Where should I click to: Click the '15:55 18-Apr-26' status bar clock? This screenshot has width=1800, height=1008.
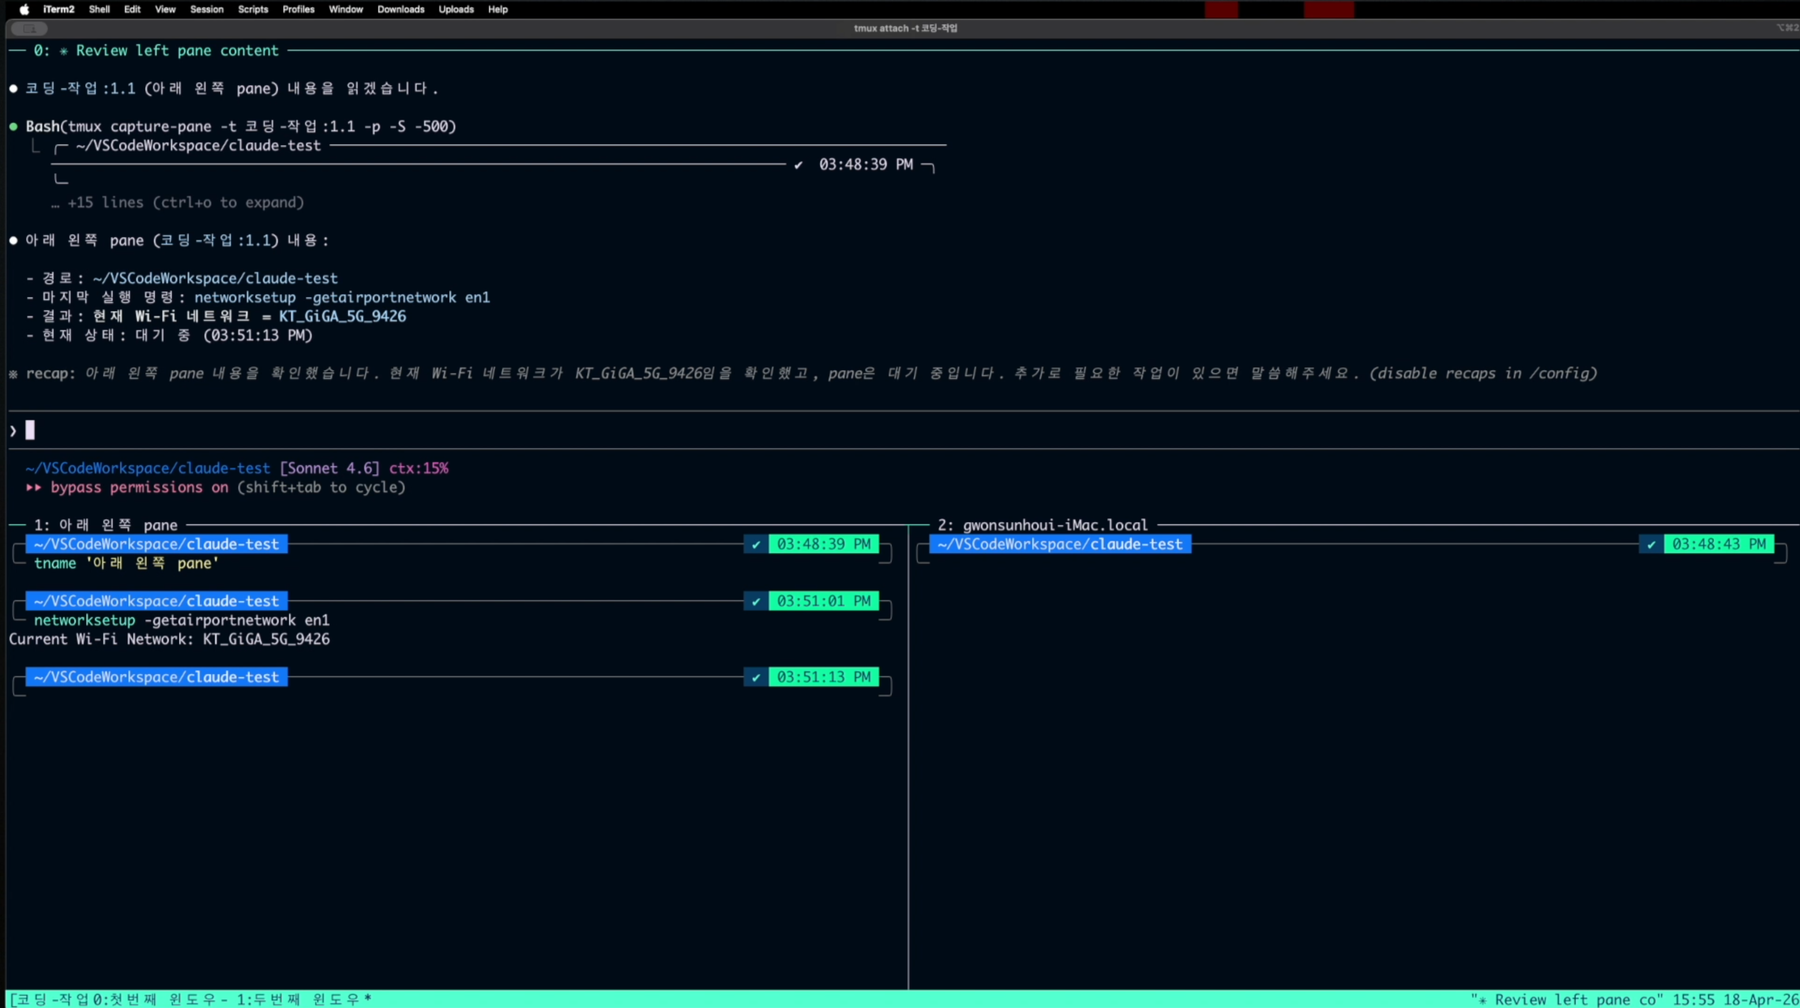(x=1735, y=999)
